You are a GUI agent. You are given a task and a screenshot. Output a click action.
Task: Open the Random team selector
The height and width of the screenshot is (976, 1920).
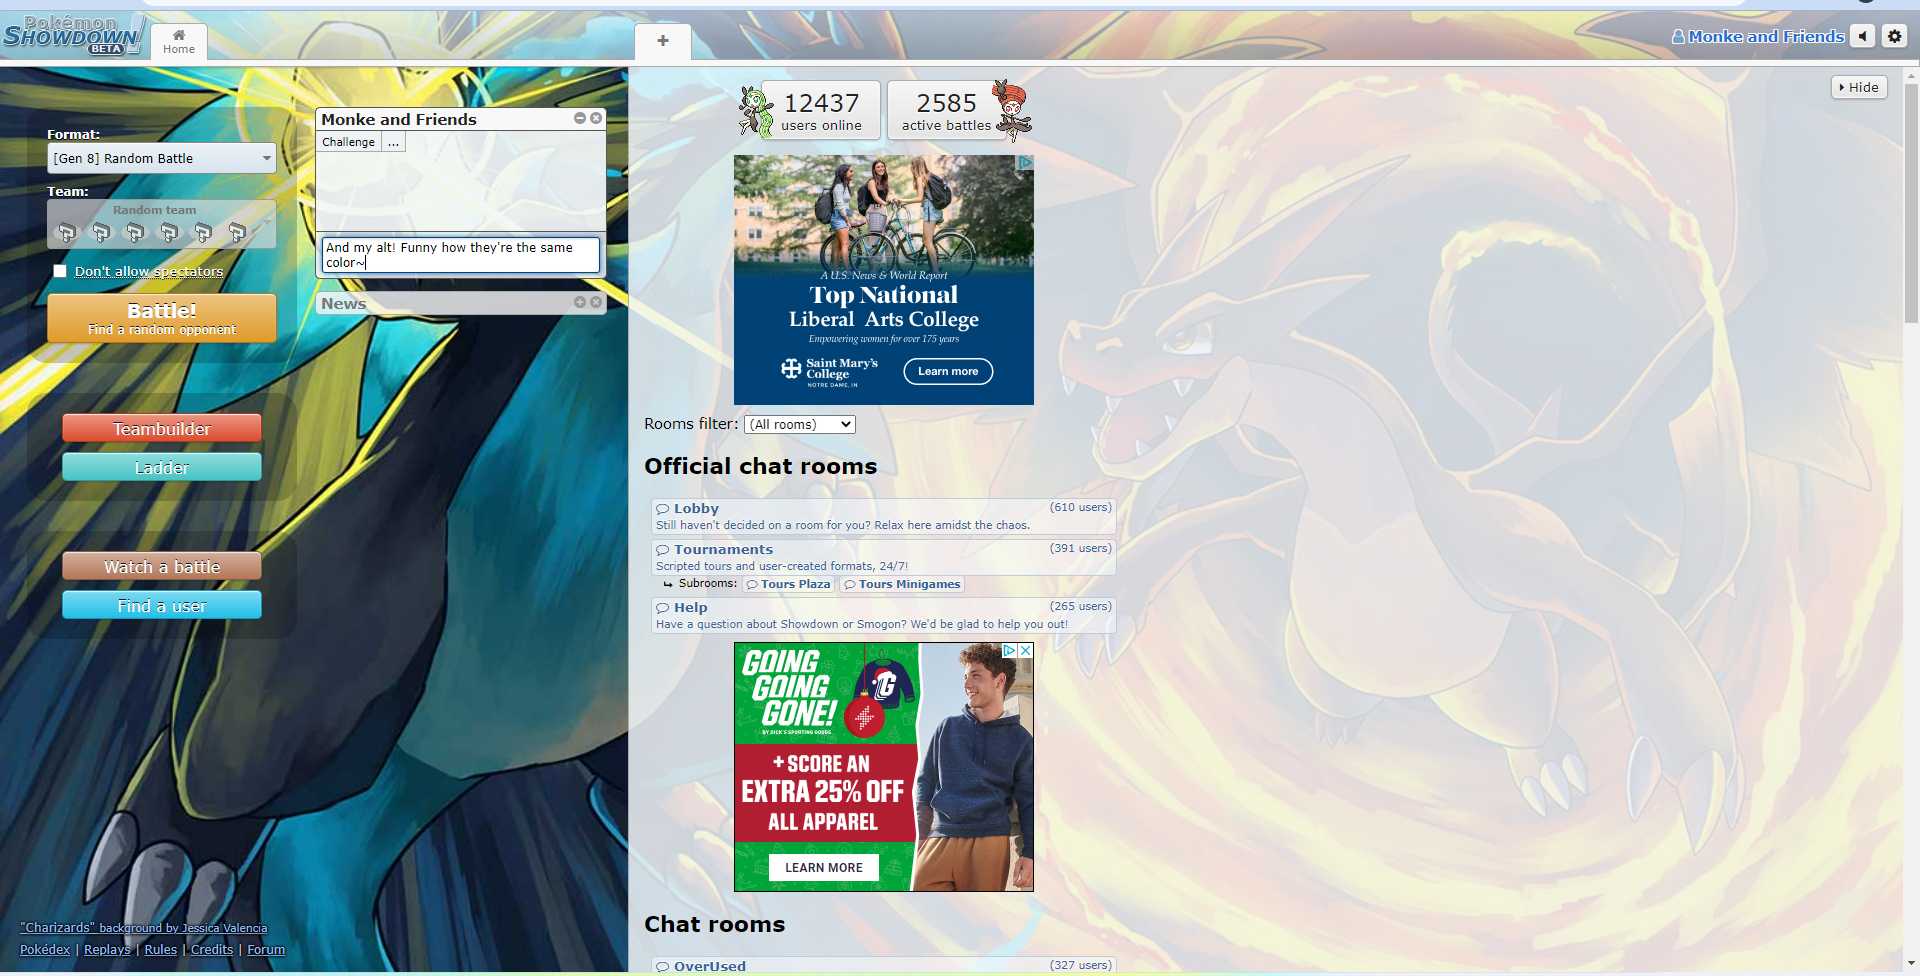coord(162,224)
